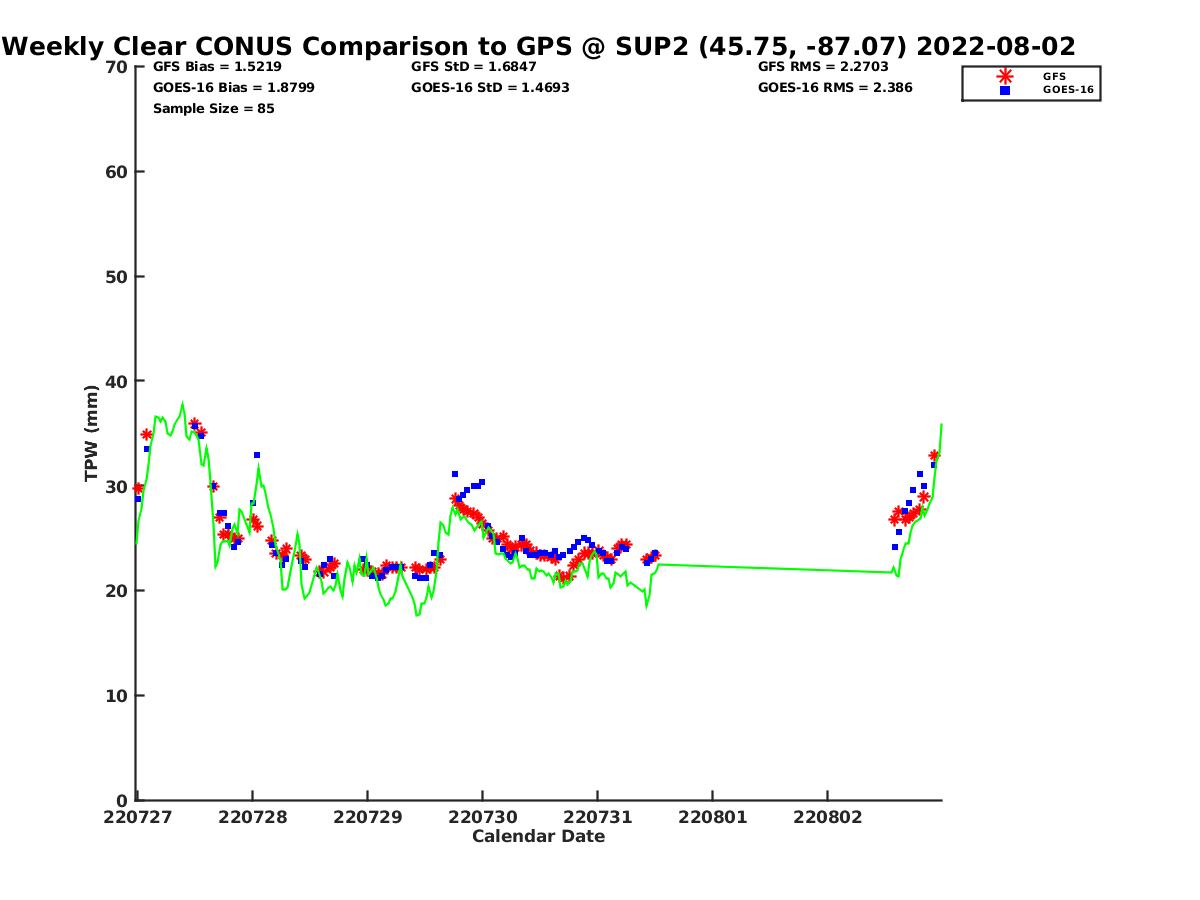Select the 220727 date tick label
The height and width of the screenshot is (900, 1200).
tap(137, 817)
